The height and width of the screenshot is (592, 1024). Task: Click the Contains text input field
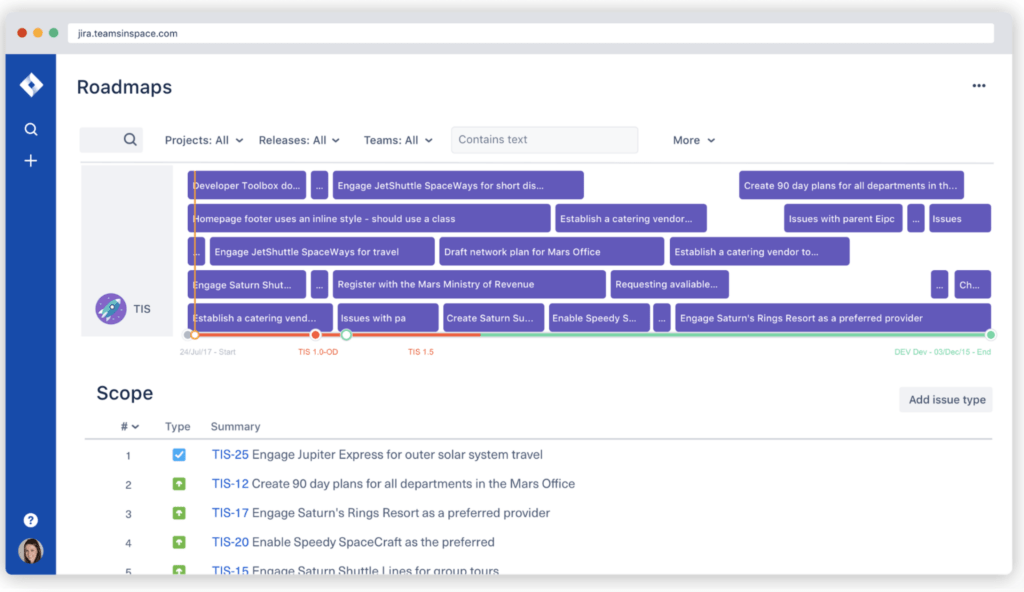(x=544, y=140)
